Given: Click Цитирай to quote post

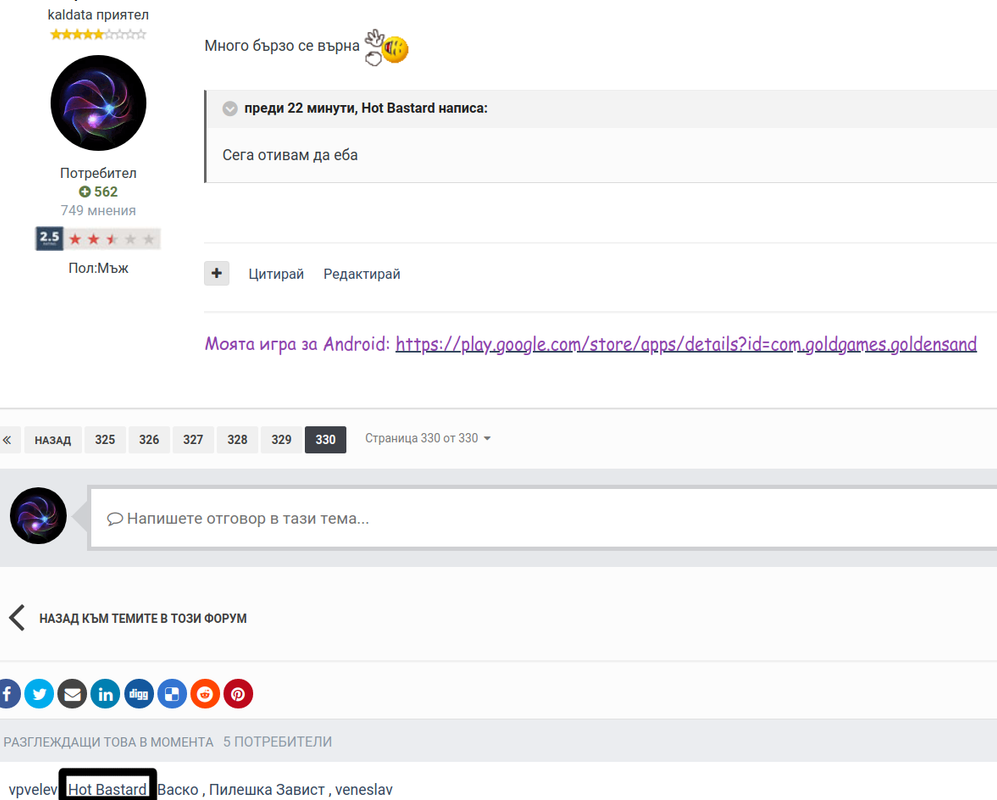Looking at the screenshot, I should (x=276, y=274).
